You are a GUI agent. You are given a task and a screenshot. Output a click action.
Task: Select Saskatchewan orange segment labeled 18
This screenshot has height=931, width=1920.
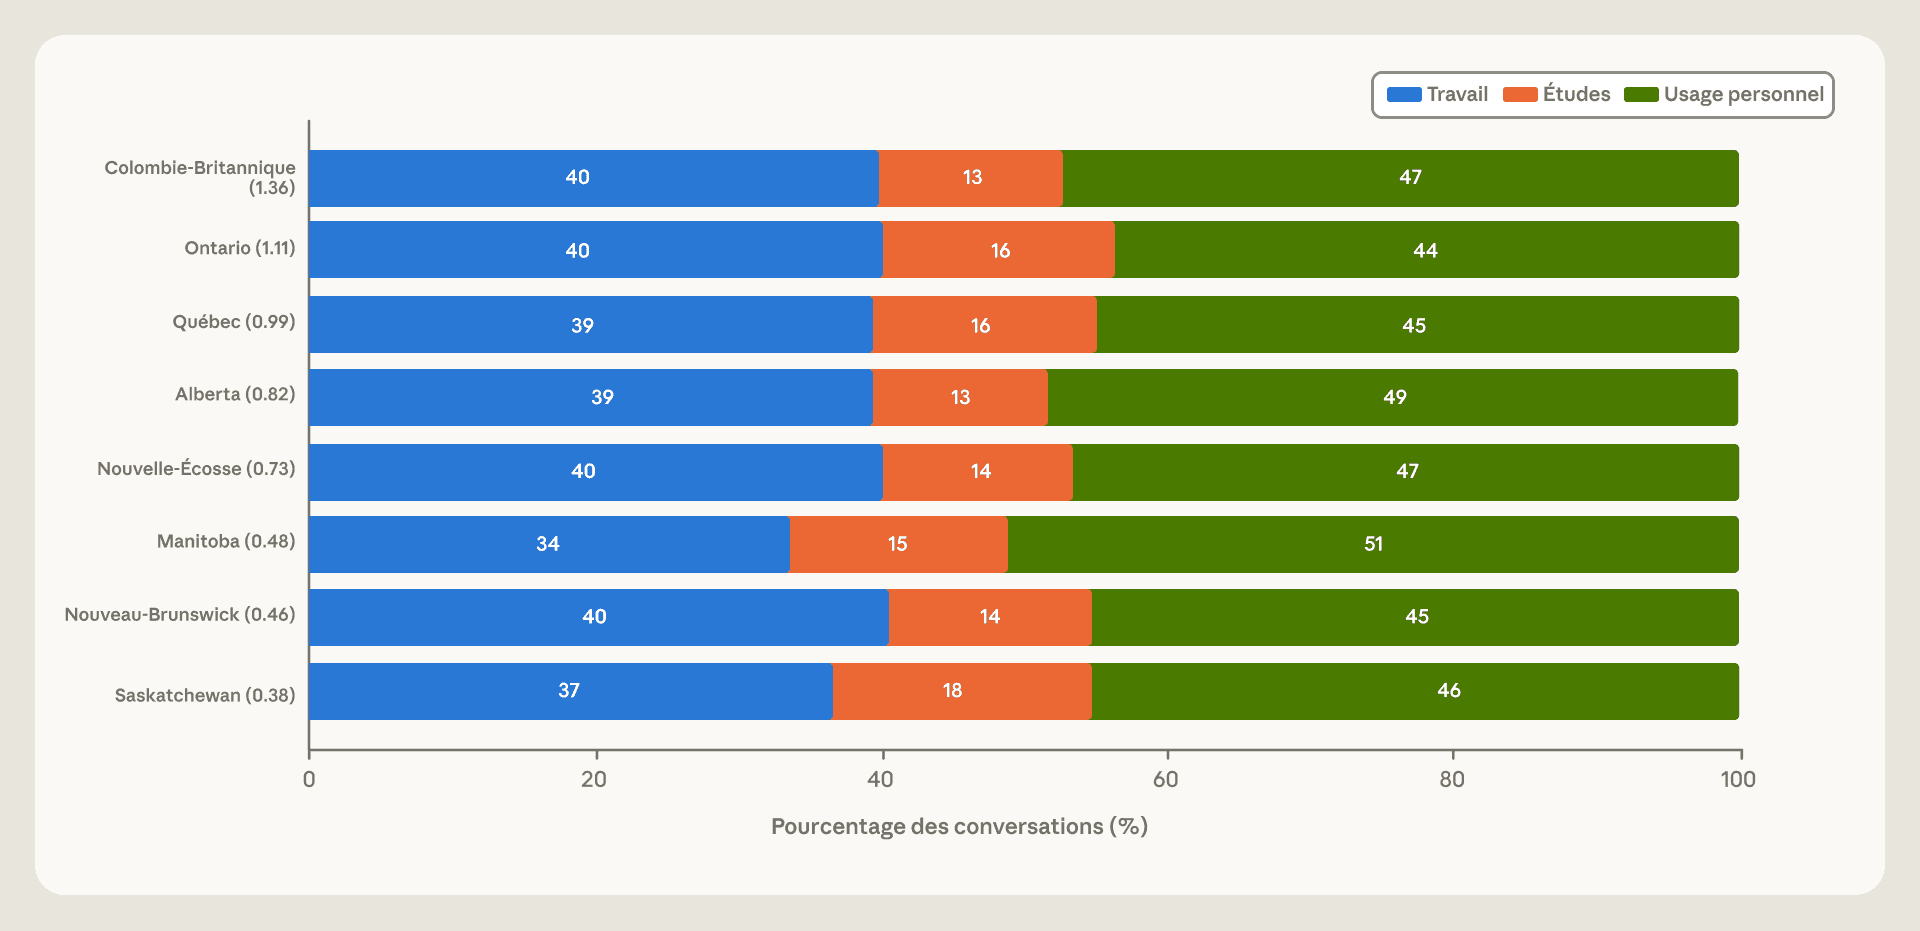point(962,691)
